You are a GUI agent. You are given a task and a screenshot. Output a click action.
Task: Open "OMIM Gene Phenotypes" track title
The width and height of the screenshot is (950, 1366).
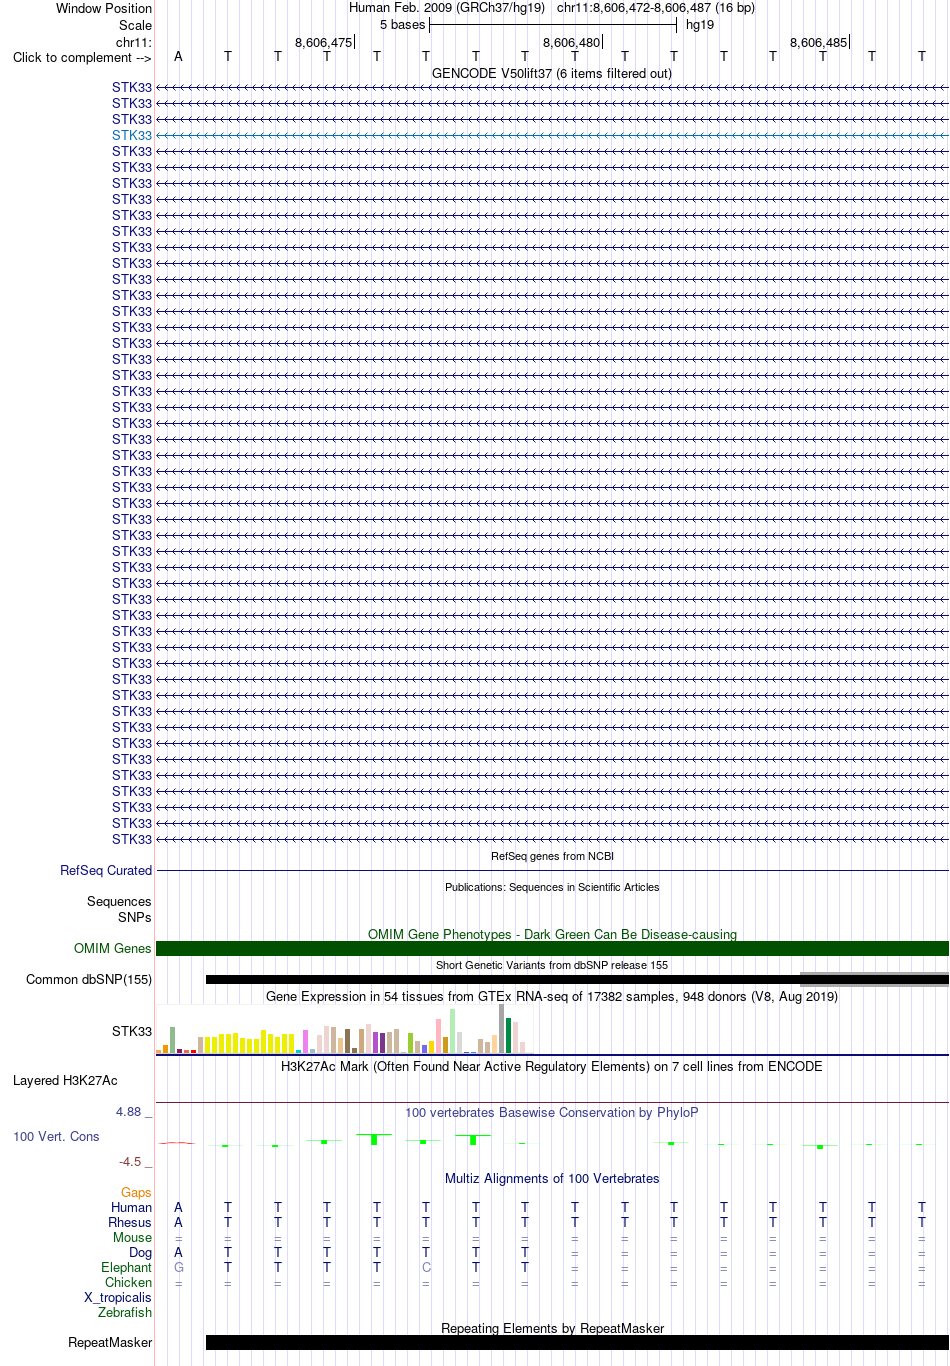click(x=552, y=934)
